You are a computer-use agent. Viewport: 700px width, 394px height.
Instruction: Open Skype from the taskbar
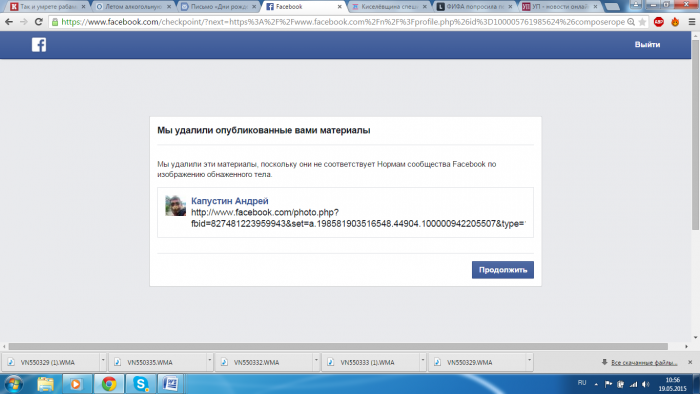[x=141, y=384]
